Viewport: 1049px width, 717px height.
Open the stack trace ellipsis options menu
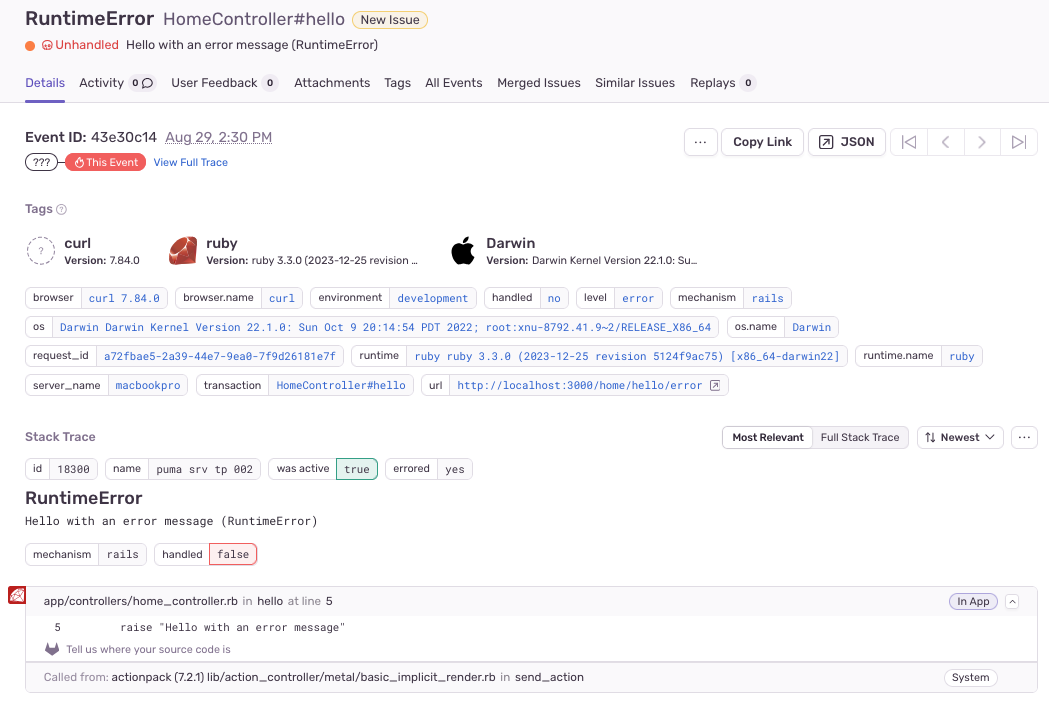(x=1024, y=437)
